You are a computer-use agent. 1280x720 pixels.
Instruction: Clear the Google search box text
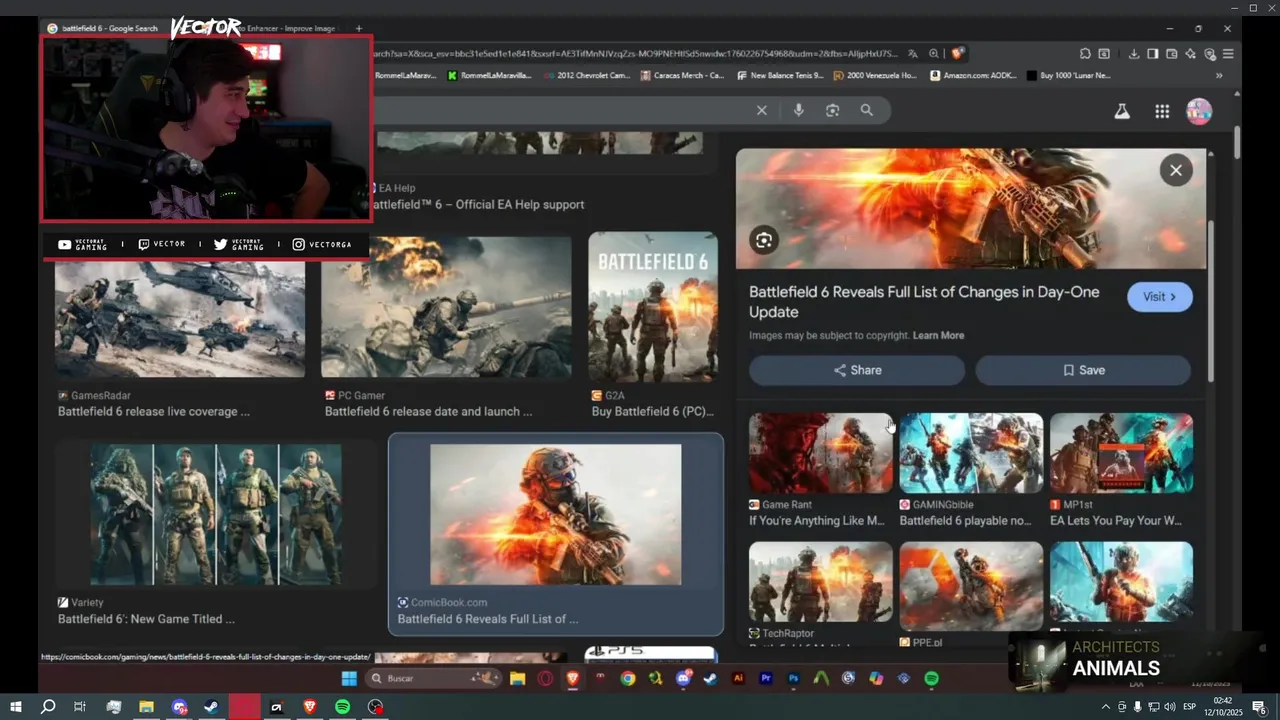click(x=761, y=110)
